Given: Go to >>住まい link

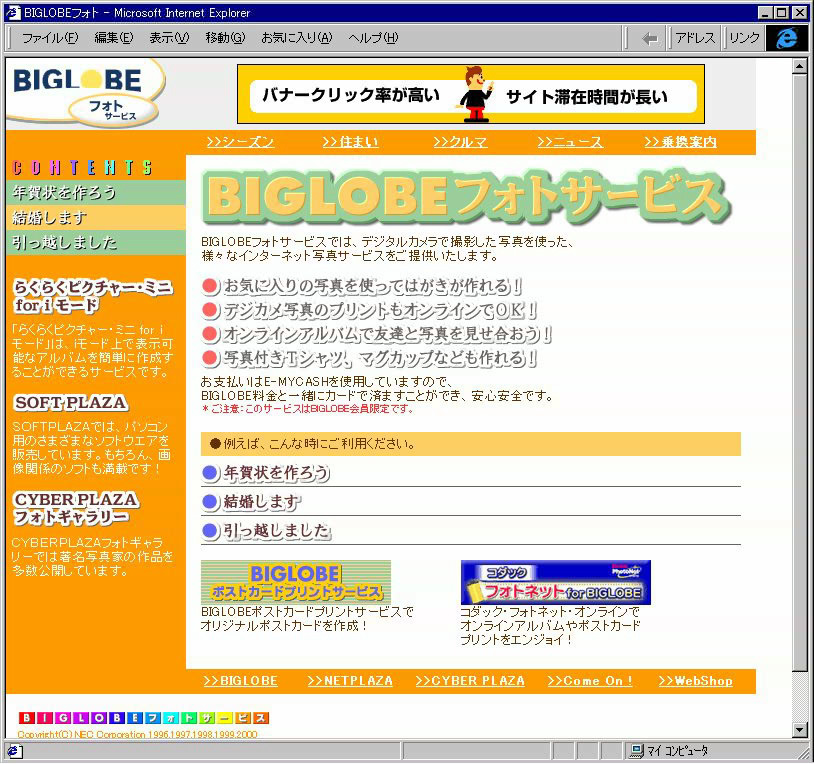Looking at the screenshot, I should point(350,142).
